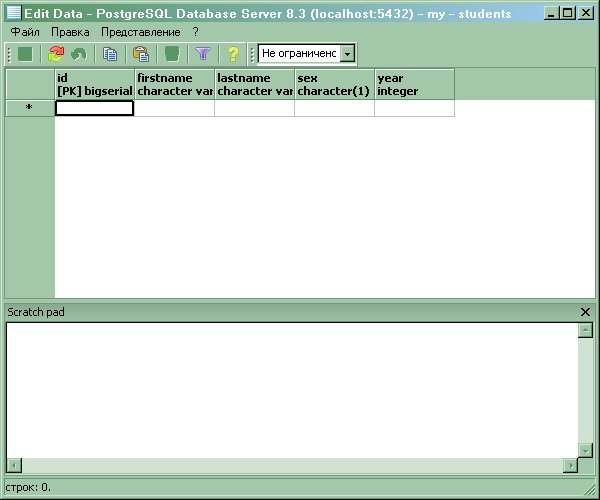600x500 pixels.
Task: Close the Edit Data window
Action: point(586,13)
